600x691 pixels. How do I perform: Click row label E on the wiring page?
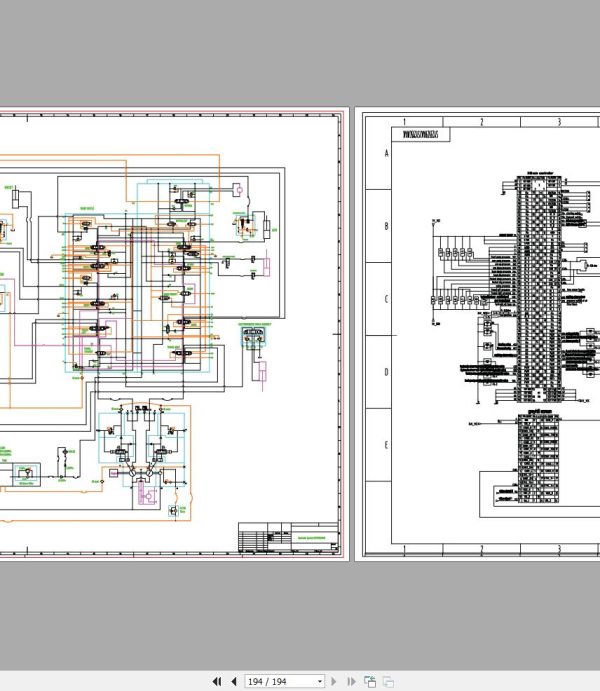click(386, 445)
